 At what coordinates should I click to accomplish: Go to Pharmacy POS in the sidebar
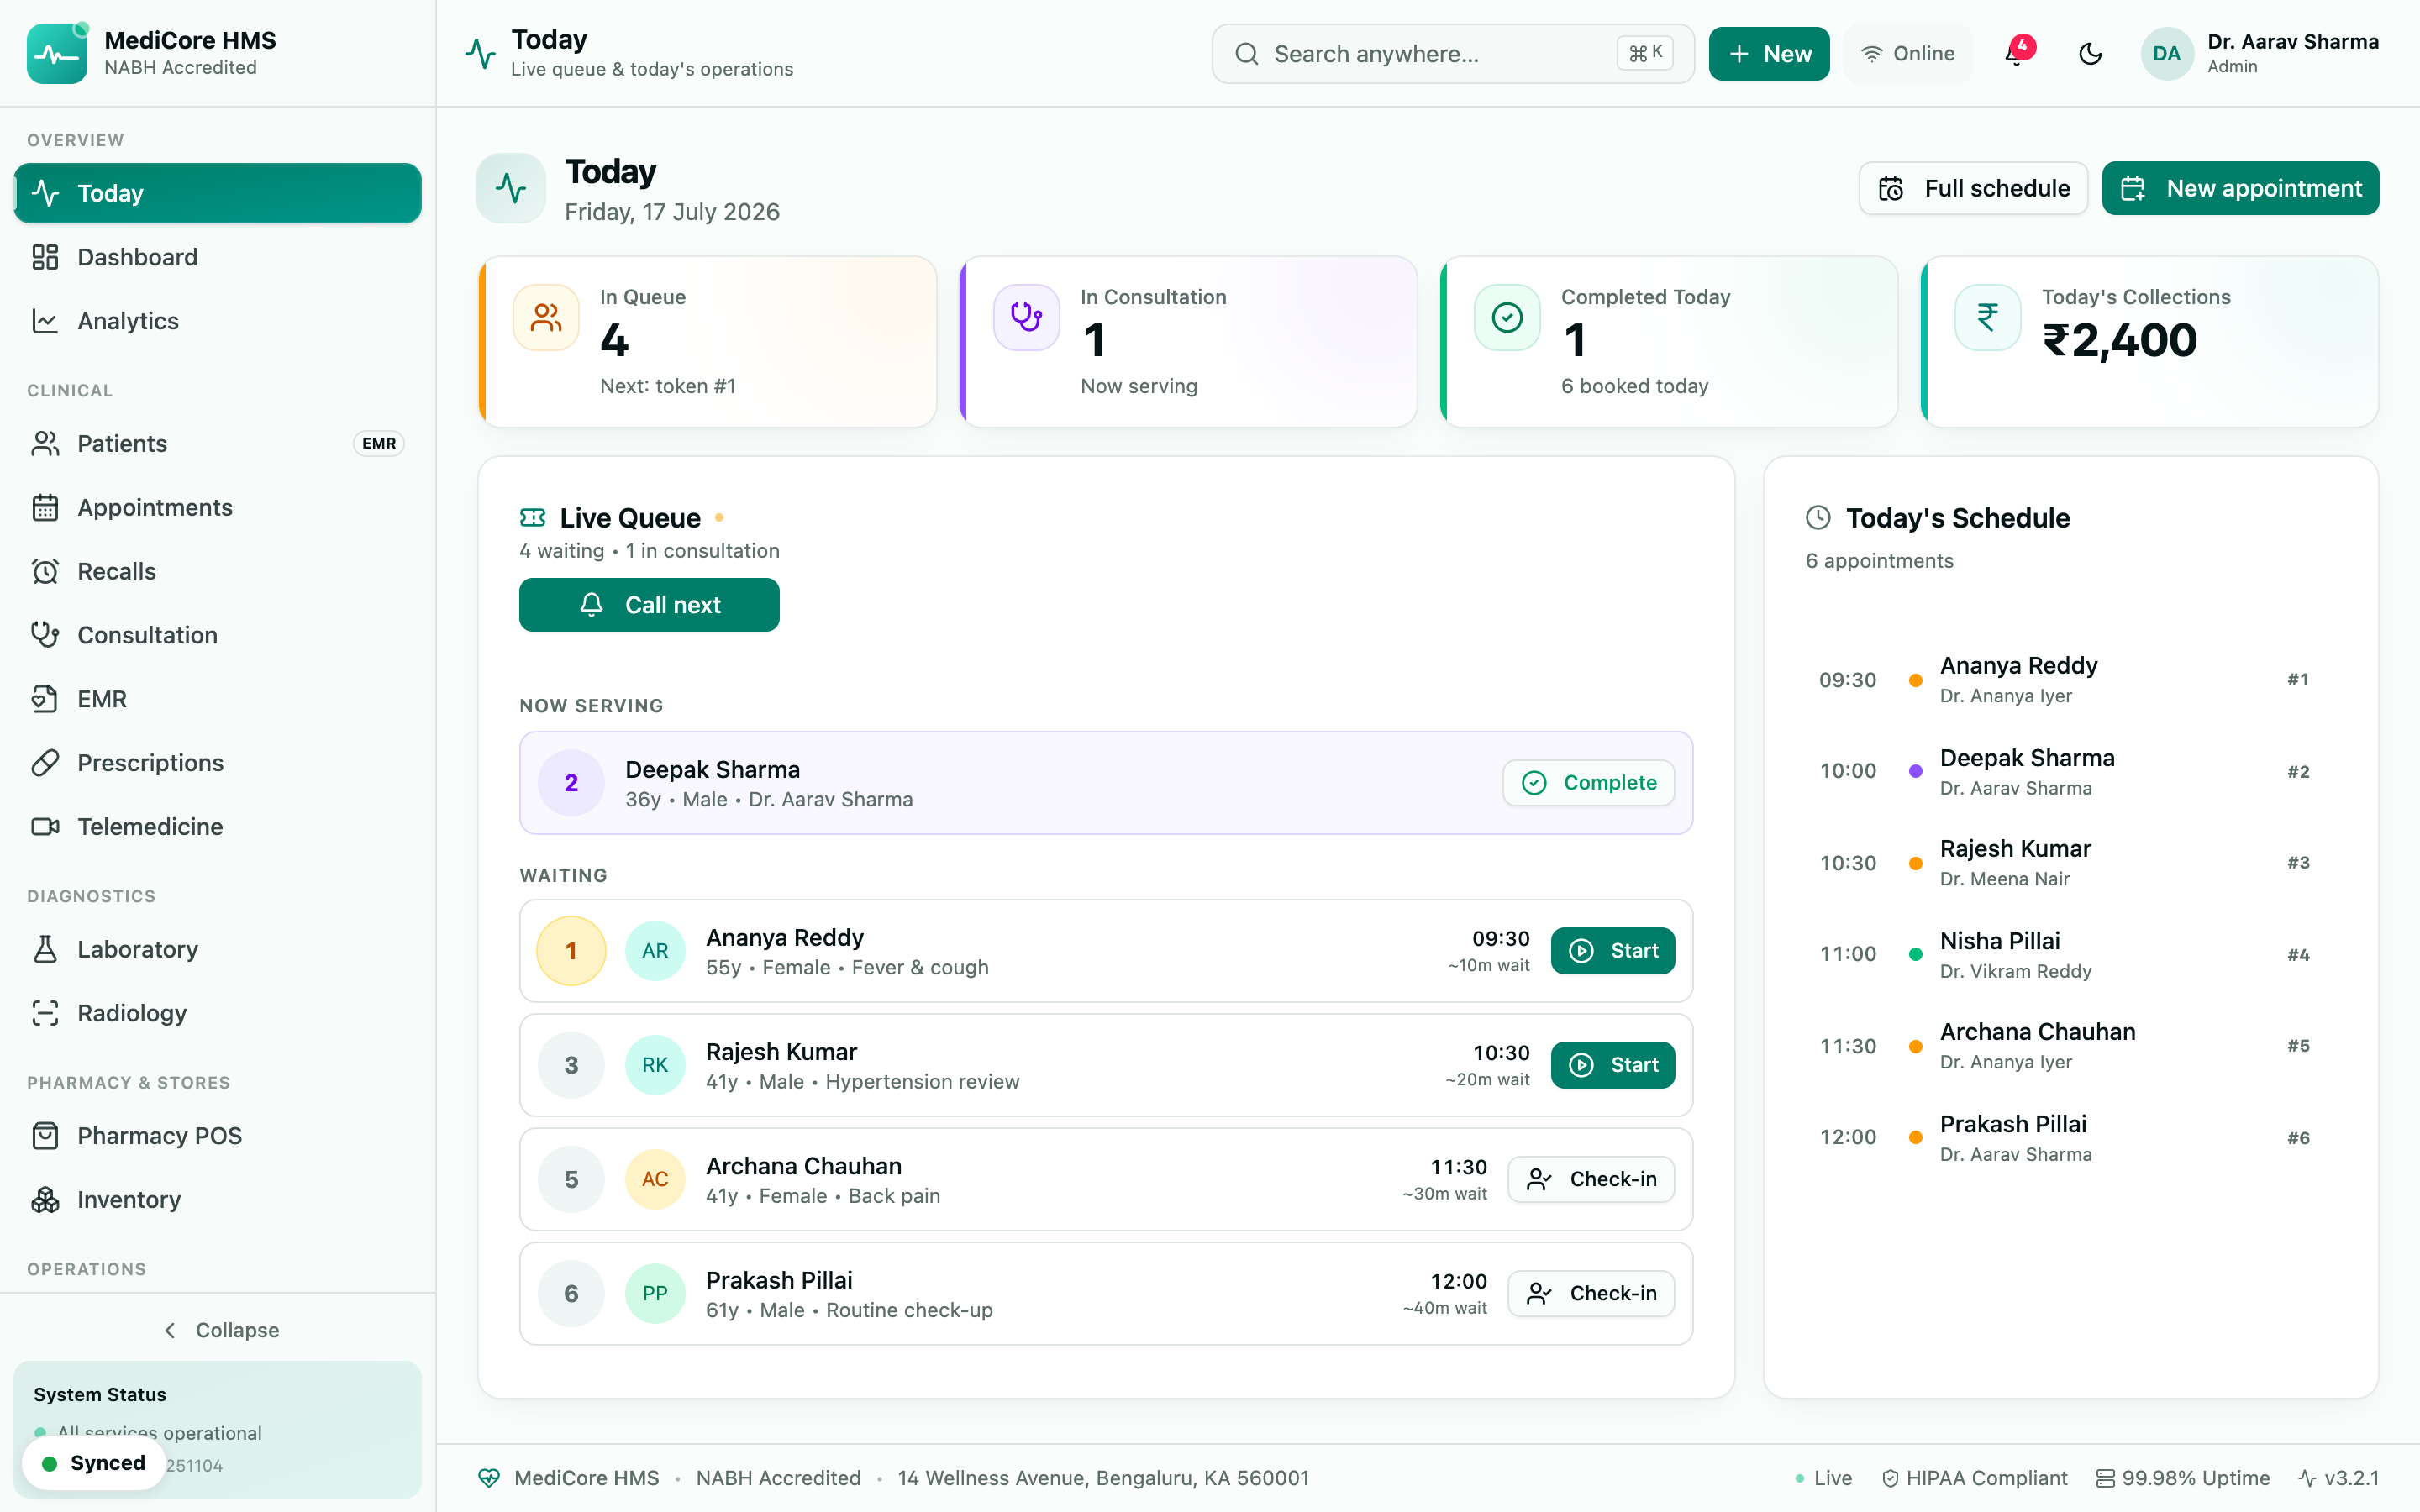[x=218, y=1136]
